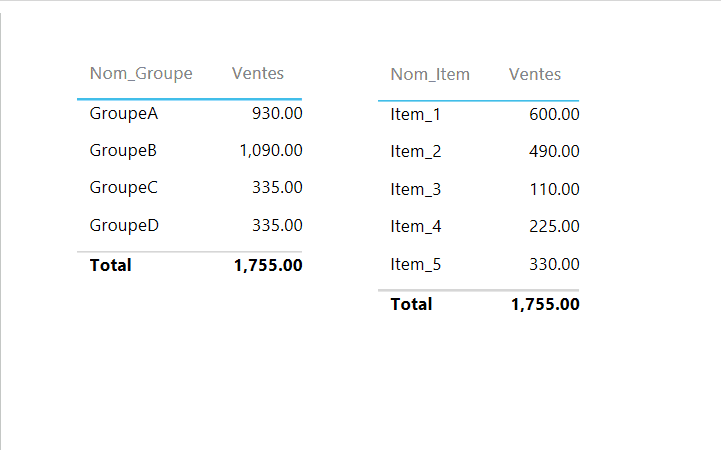Screen dimensions: 721x450
Task: Select the Item_3 row label
Action: pyautogui.click(x=416, y=189)
